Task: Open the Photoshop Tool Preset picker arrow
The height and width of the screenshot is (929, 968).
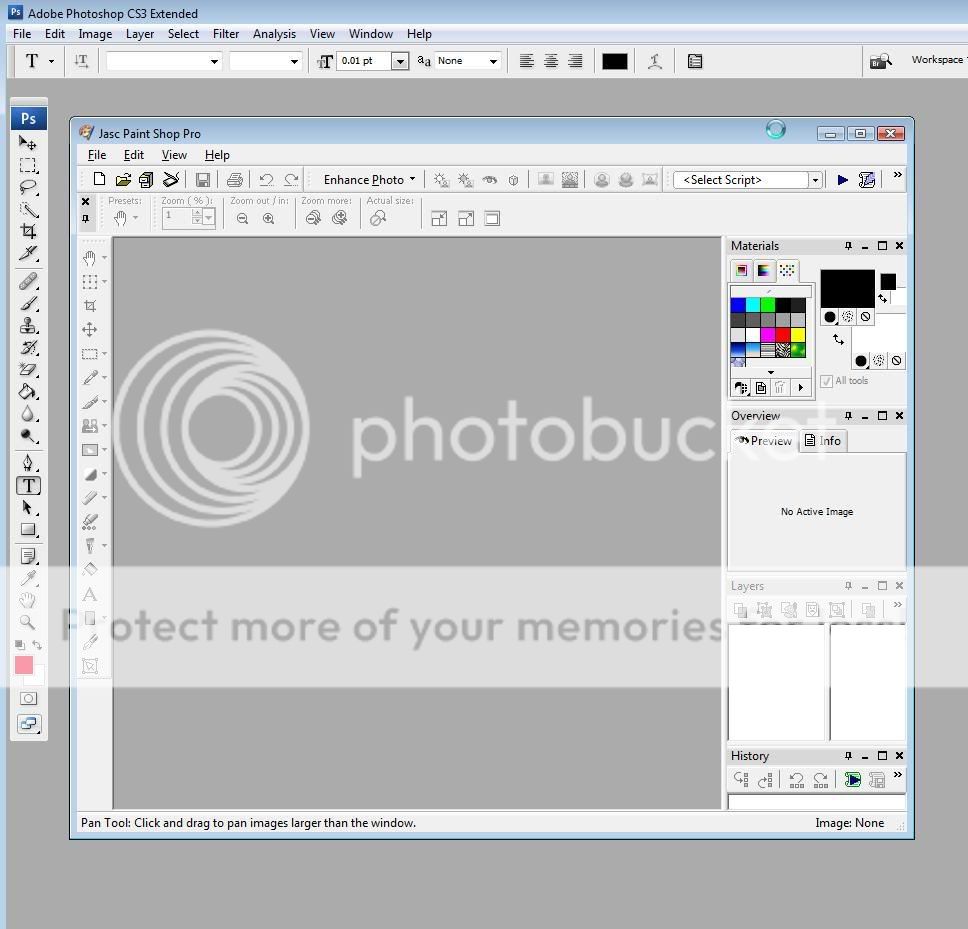Action: pyautogui.click(x=51, y=61)
